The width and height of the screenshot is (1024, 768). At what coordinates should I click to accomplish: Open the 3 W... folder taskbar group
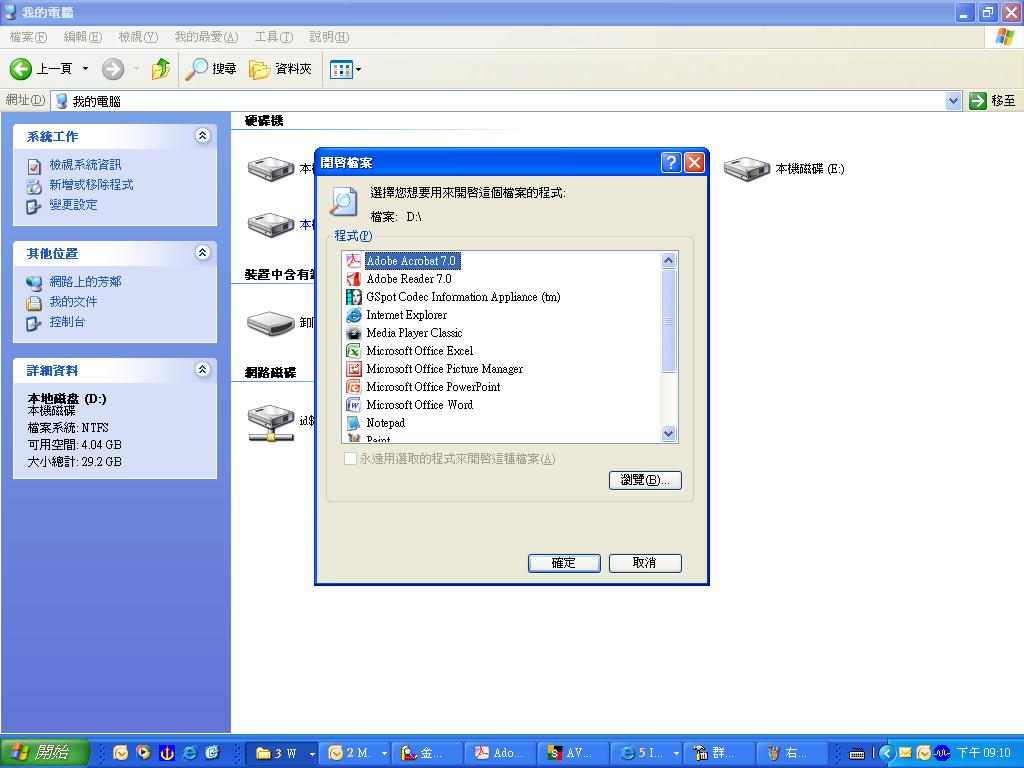pyautogui.click(x=281, y=753)
